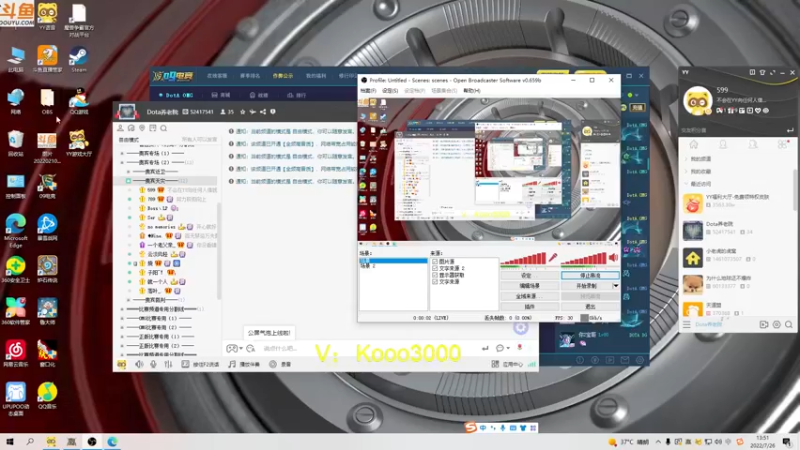Click YY skin shirt icon in title bar

point(762,72)
